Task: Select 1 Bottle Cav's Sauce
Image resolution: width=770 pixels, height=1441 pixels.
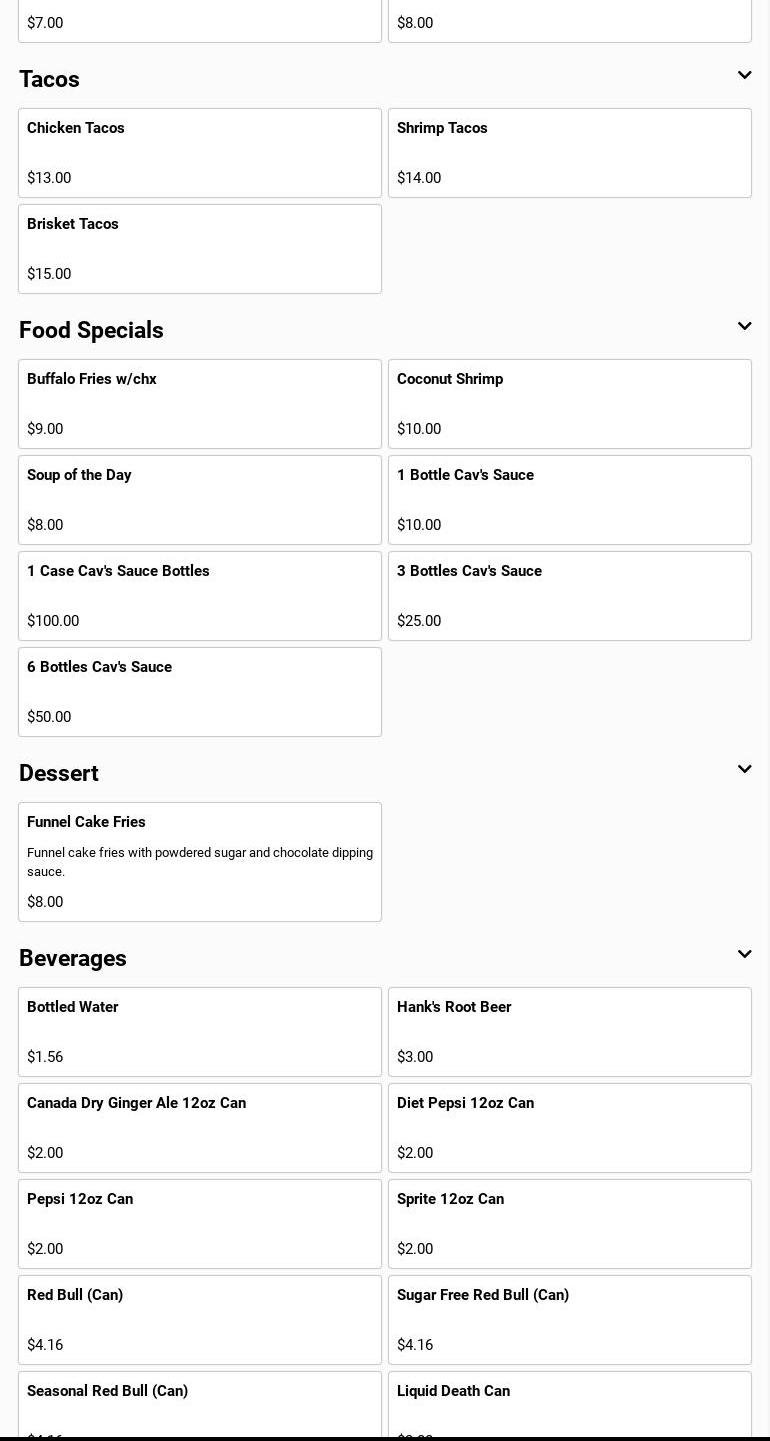Action: [569, 500]
